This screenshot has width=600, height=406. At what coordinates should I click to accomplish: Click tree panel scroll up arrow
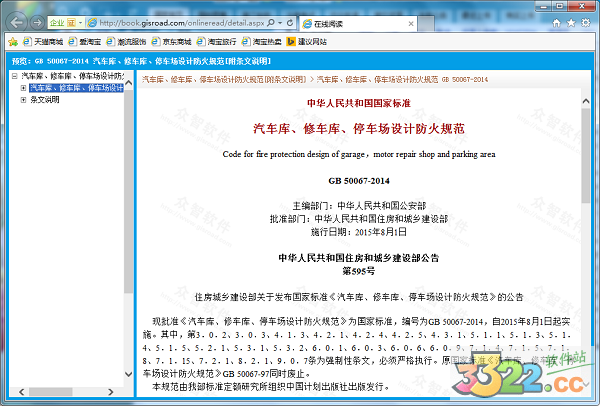(x=129, y=82)
